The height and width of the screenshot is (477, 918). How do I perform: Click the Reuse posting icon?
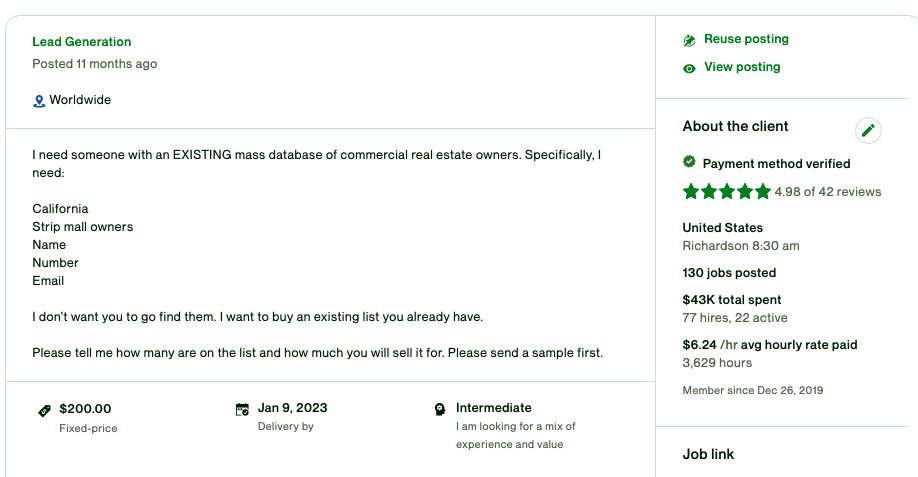689,40
